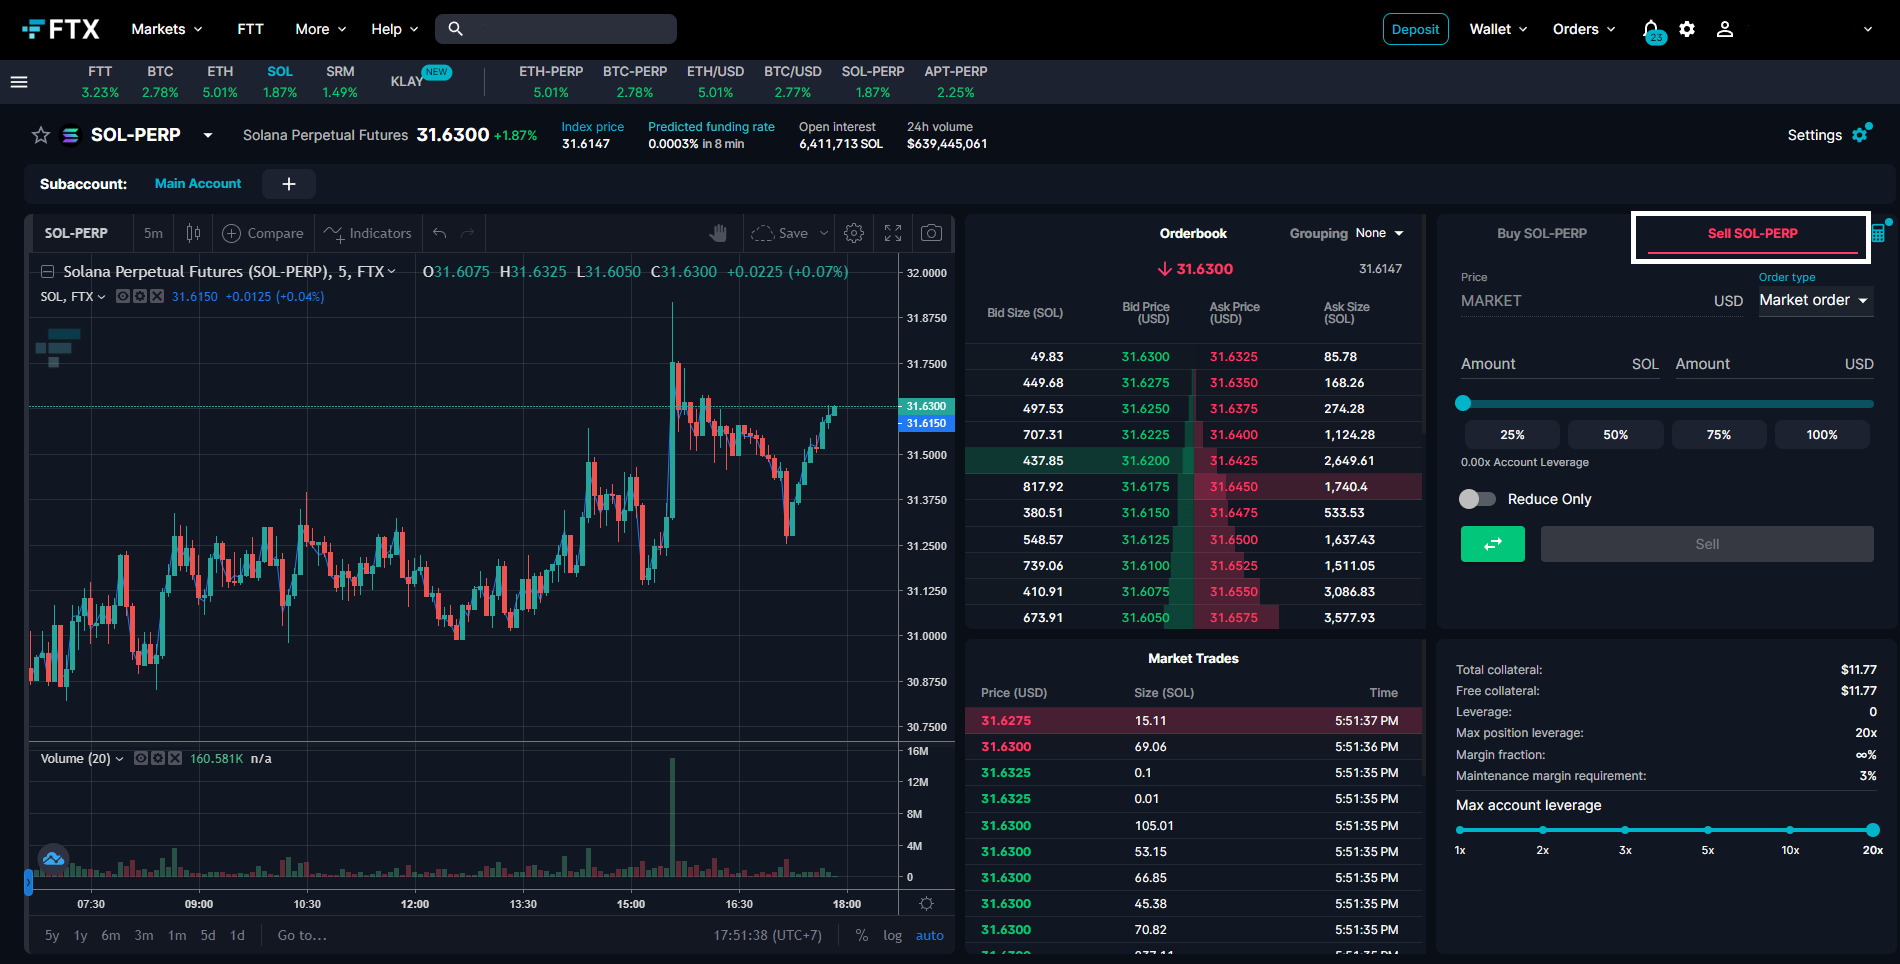
Task: Open chart properties gear
Action: tap(854, 233)
